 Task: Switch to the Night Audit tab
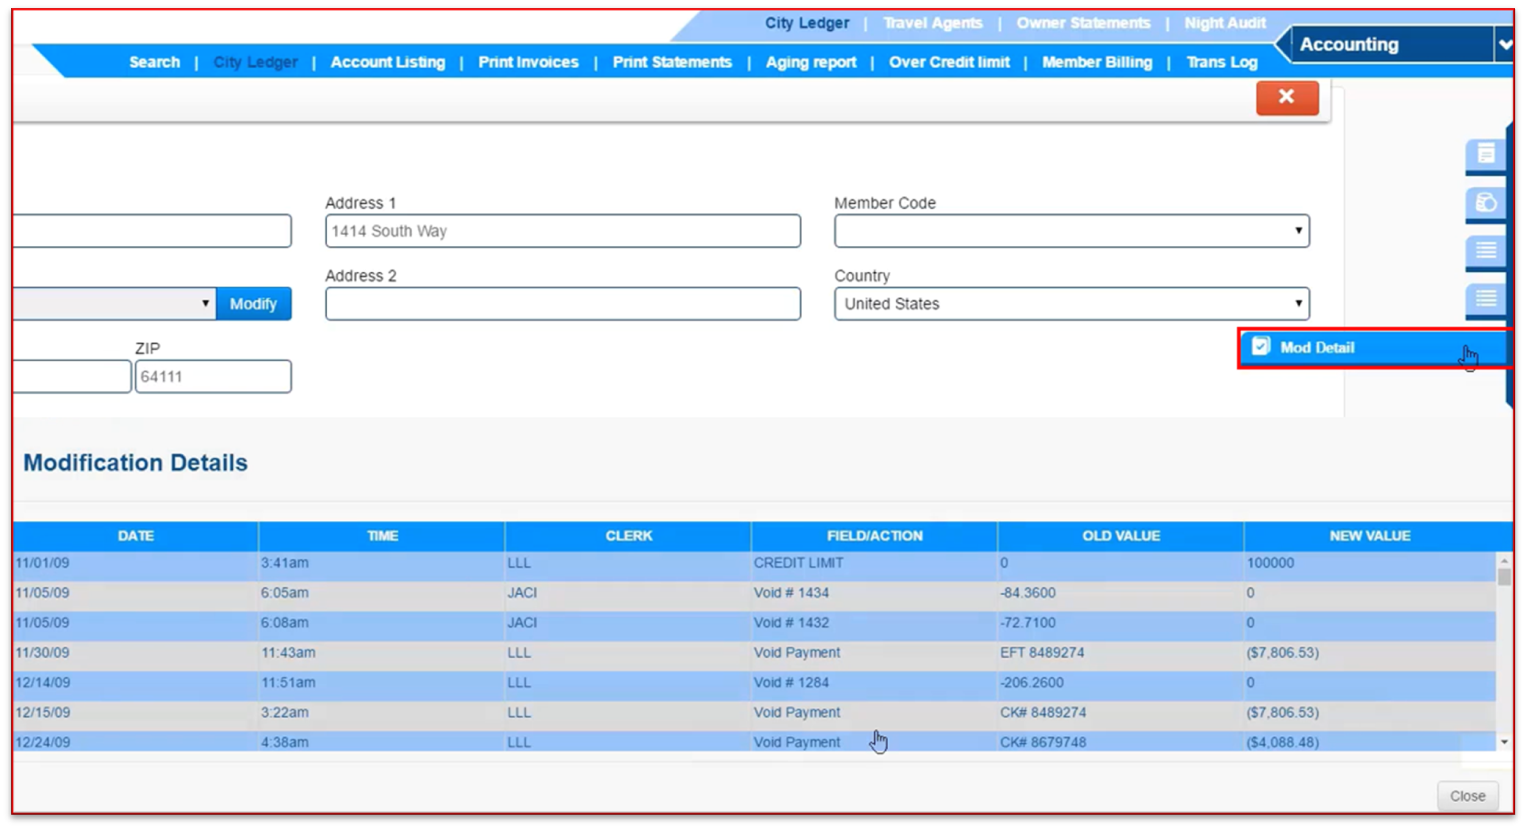[x=1224, y=23]
